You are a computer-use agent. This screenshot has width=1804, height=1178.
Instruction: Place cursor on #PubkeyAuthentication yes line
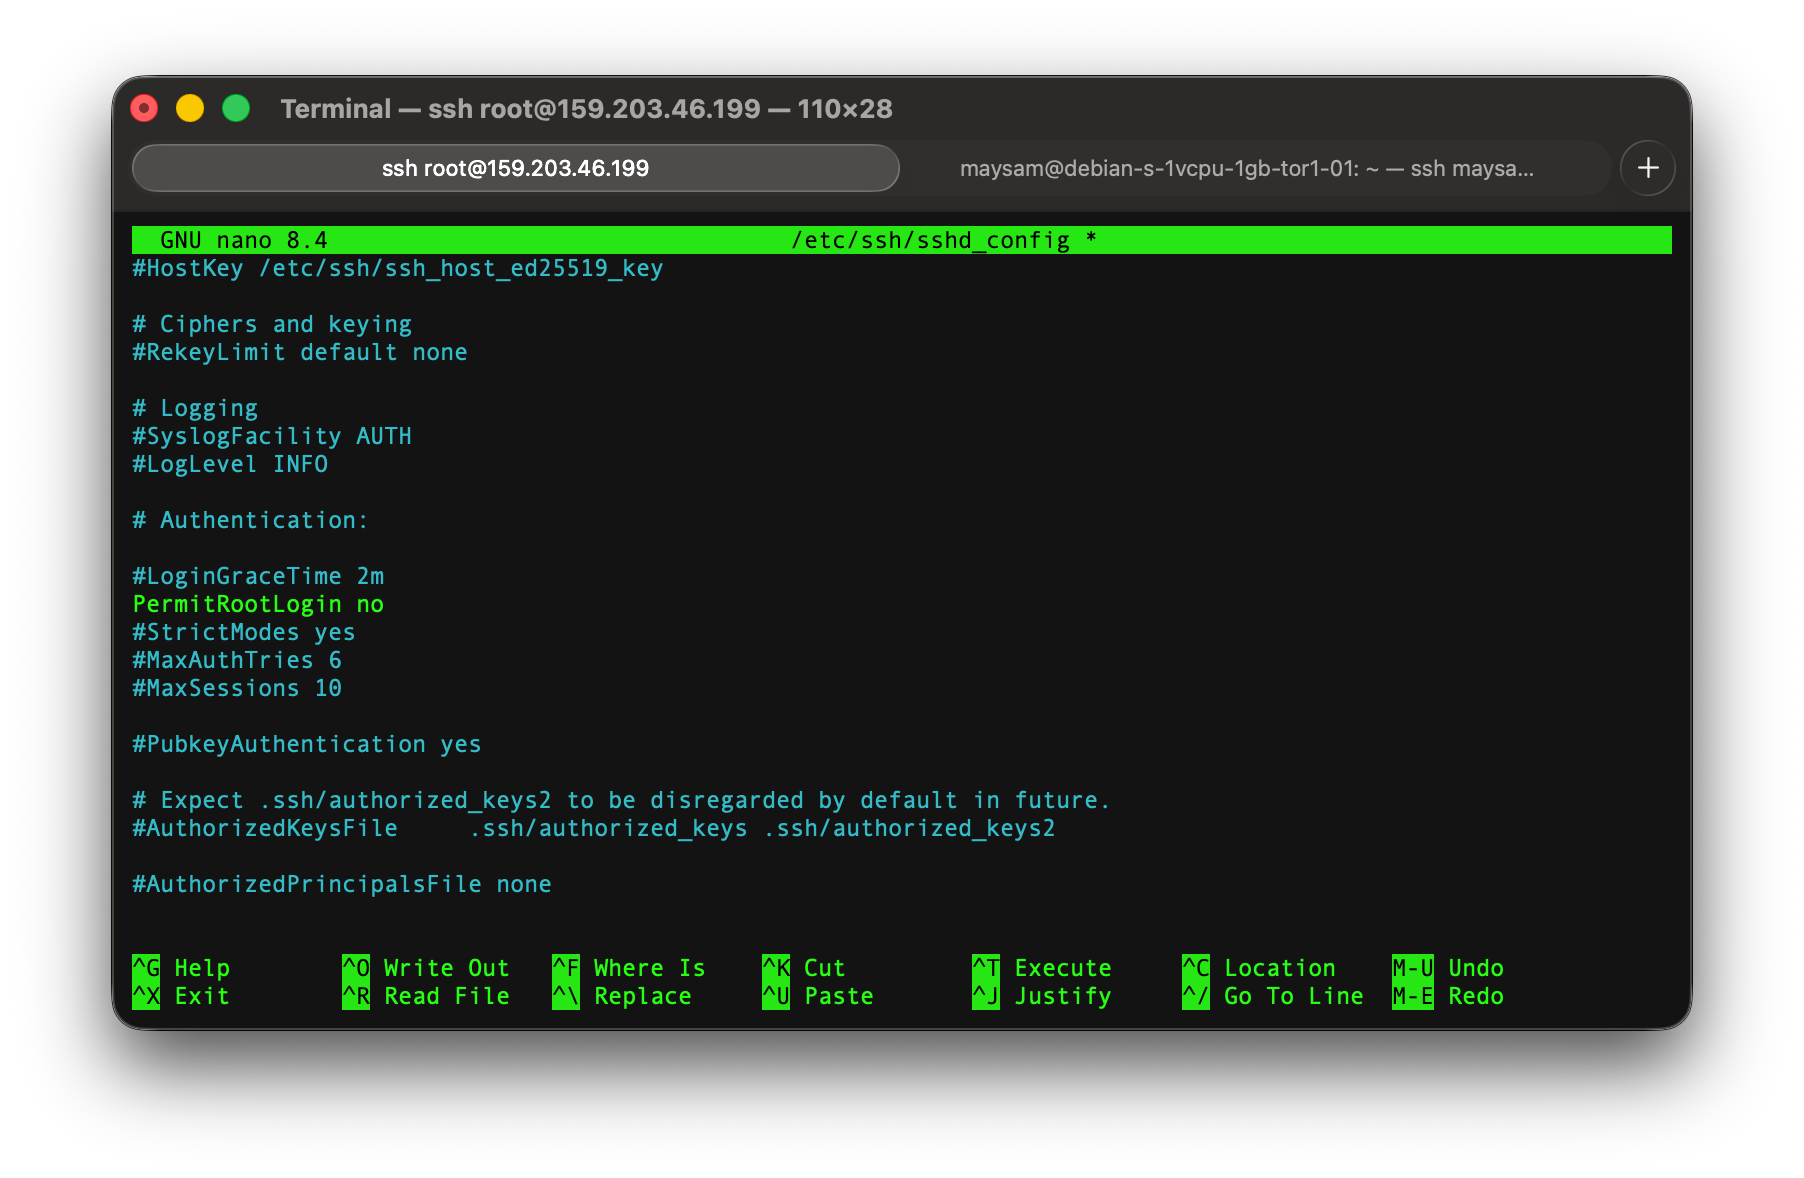tap(307, 744)
